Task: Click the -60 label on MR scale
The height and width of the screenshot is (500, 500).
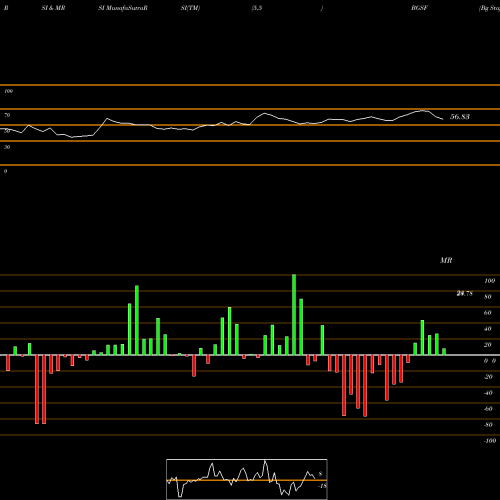Action: (488, 409)
